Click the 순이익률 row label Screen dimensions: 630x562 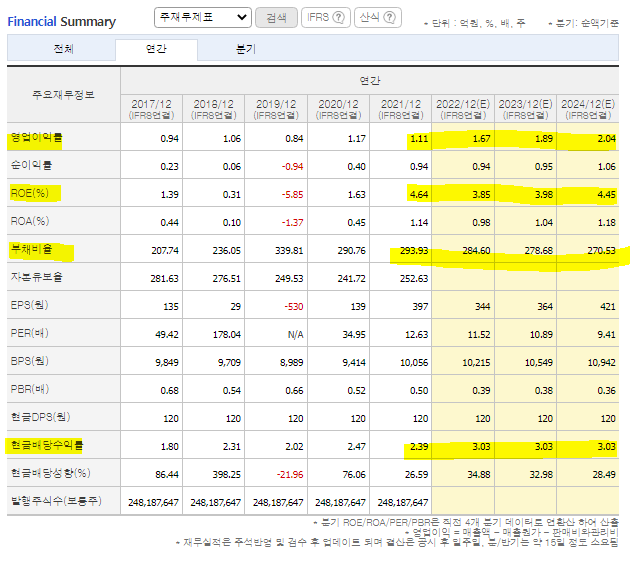coord(31,165)
